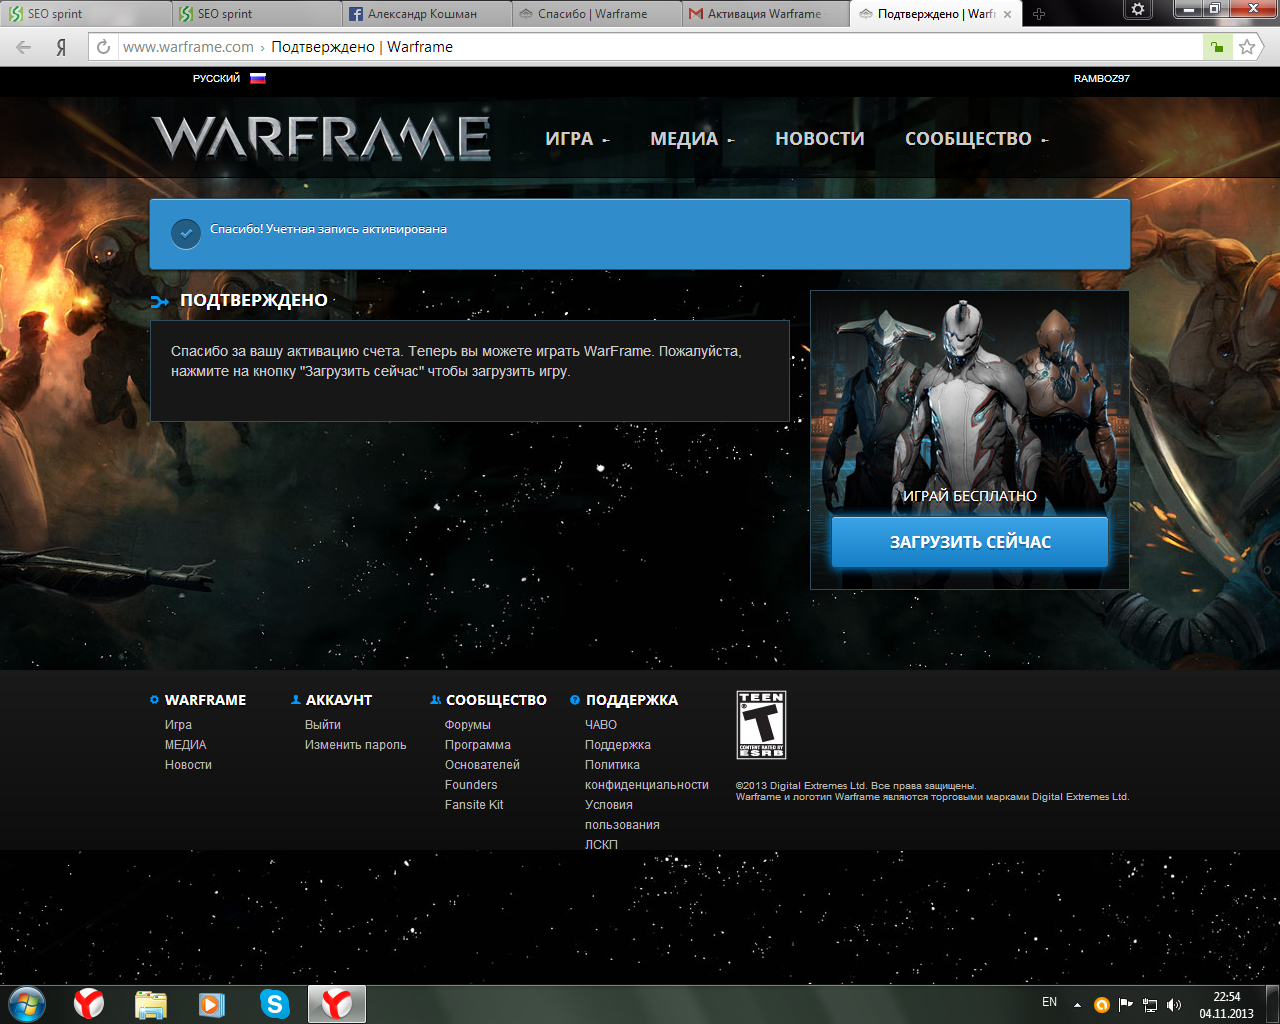
Task: Click the ESRB Teen rating badge
Action: pyautogui.click(x=761, y=724)
